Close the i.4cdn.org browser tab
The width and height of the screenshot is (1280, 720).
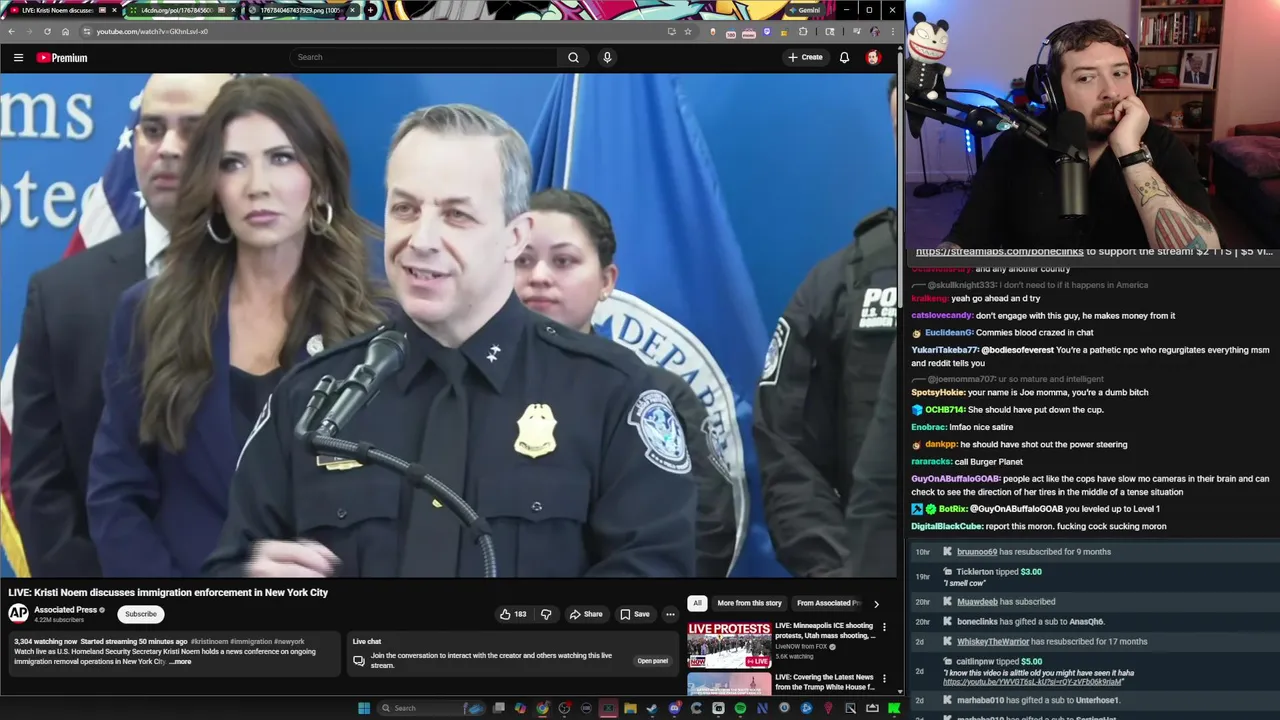[x=232, y=10]
